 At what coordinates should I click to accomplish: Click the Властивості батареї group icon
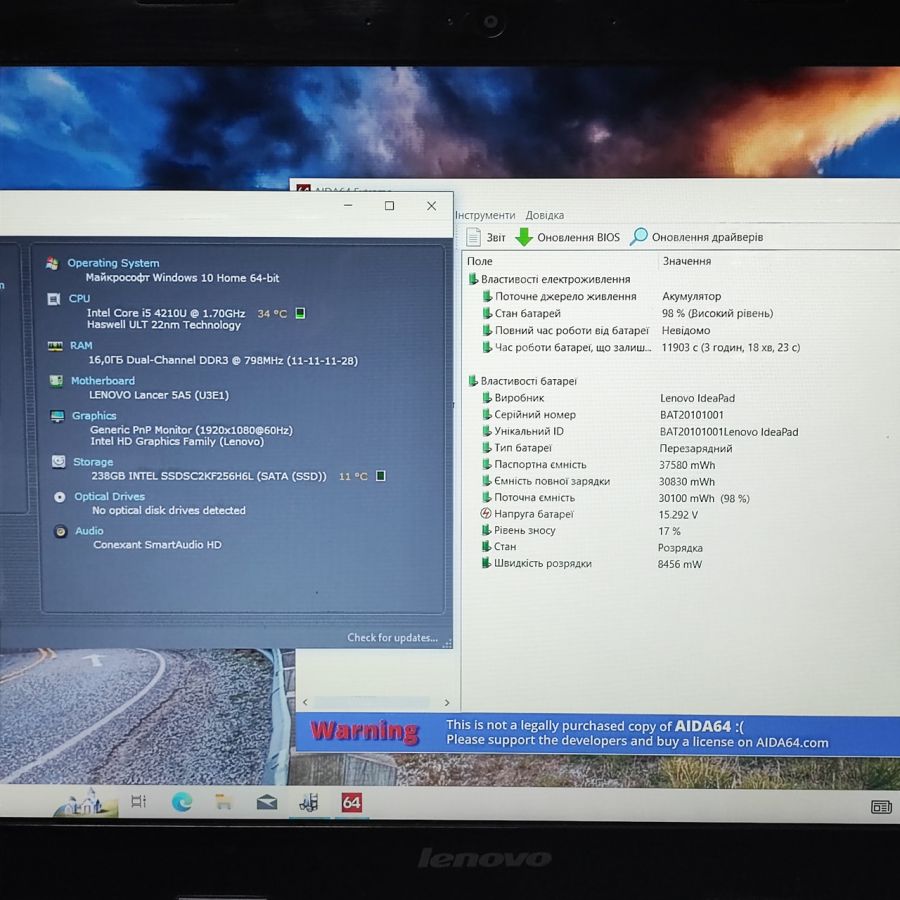click(x=473, y=381)
